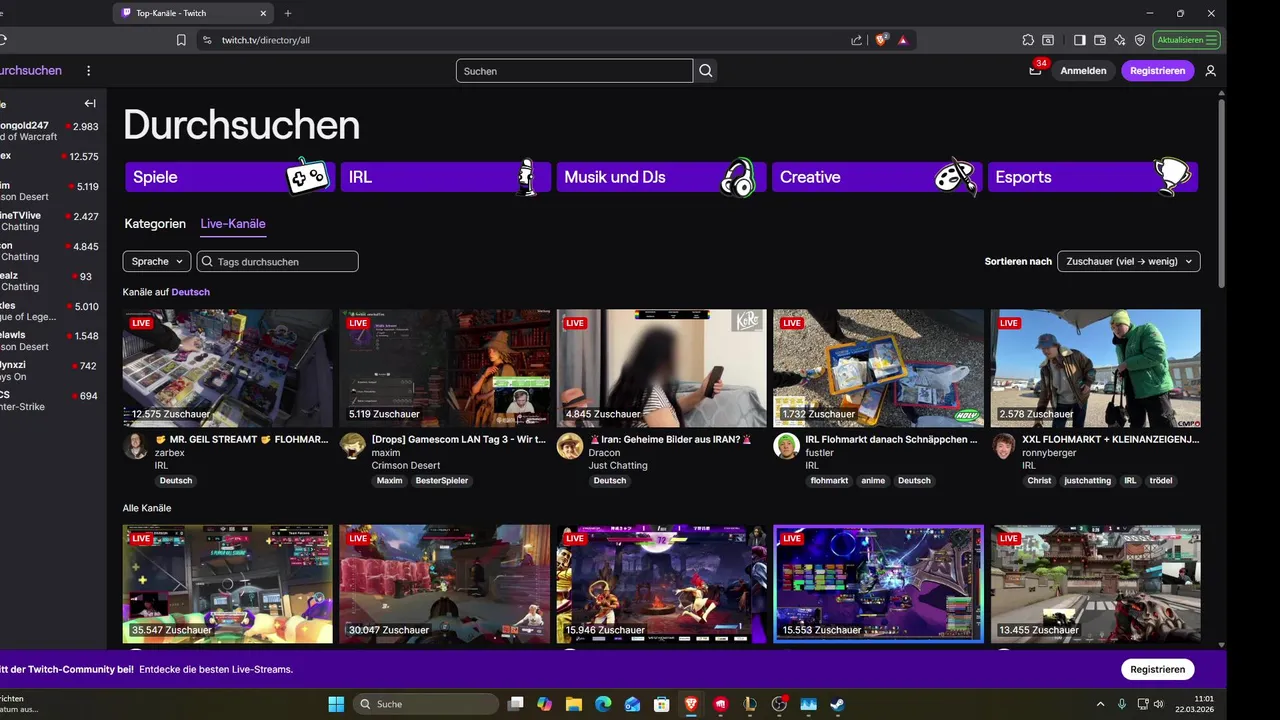Click the Anmelden button

coord(1083,71)
